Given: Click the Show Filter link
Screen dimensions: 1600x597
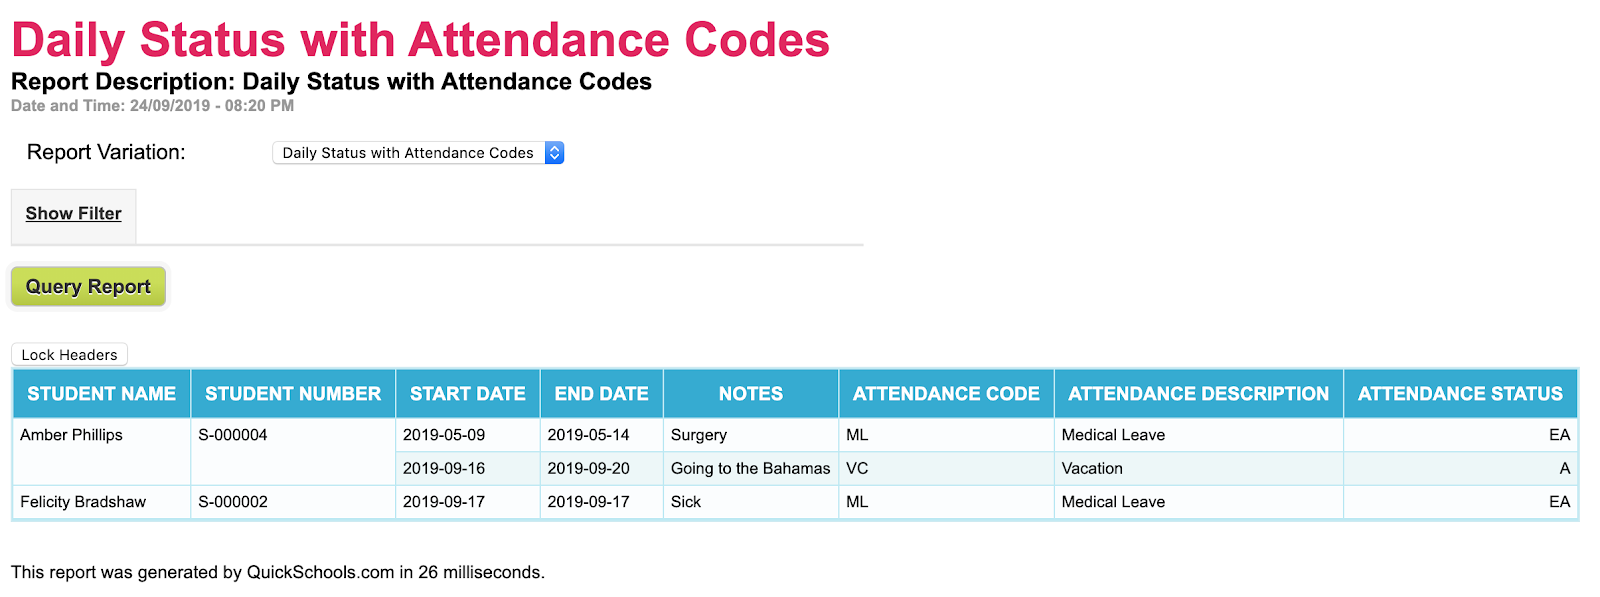Looking at the screenshot, I should click(73, 214).
